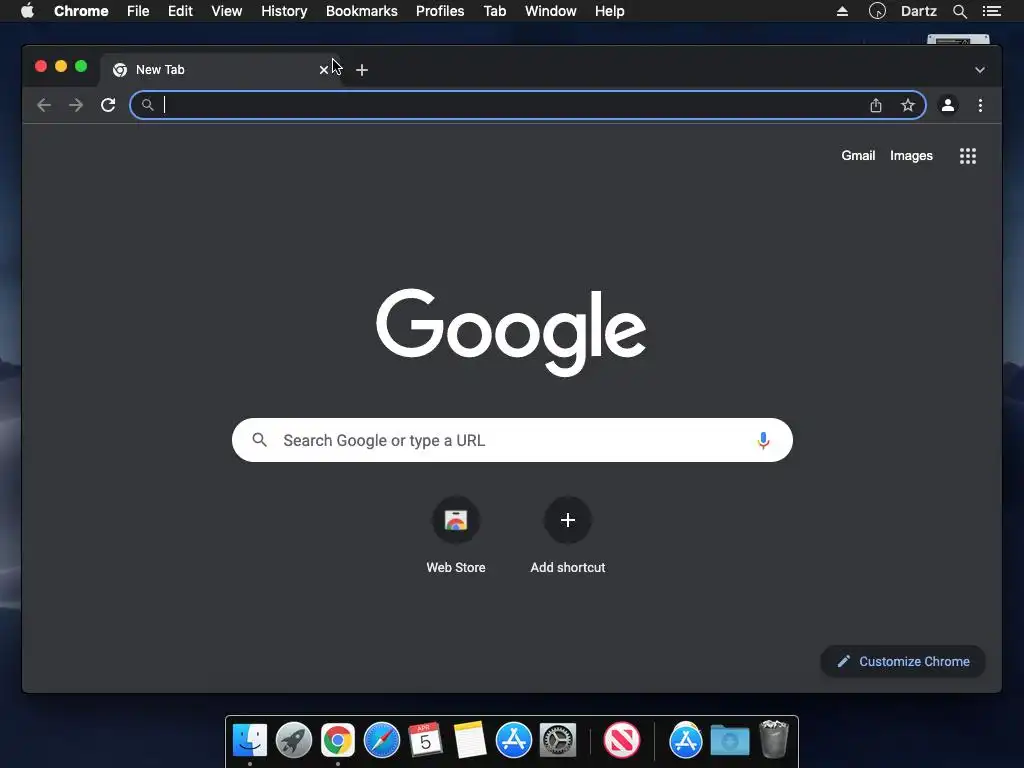Click the Images link
This screenshot has width=1024, height=768.
coord(911,155)
